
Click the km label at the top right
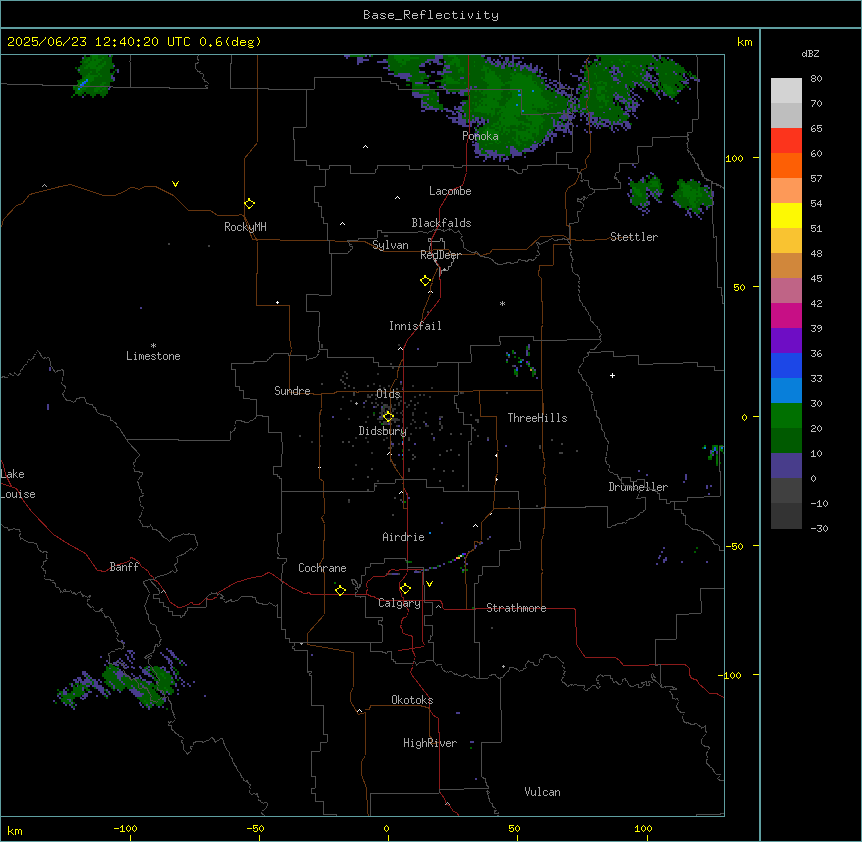(x=745, y=42)
